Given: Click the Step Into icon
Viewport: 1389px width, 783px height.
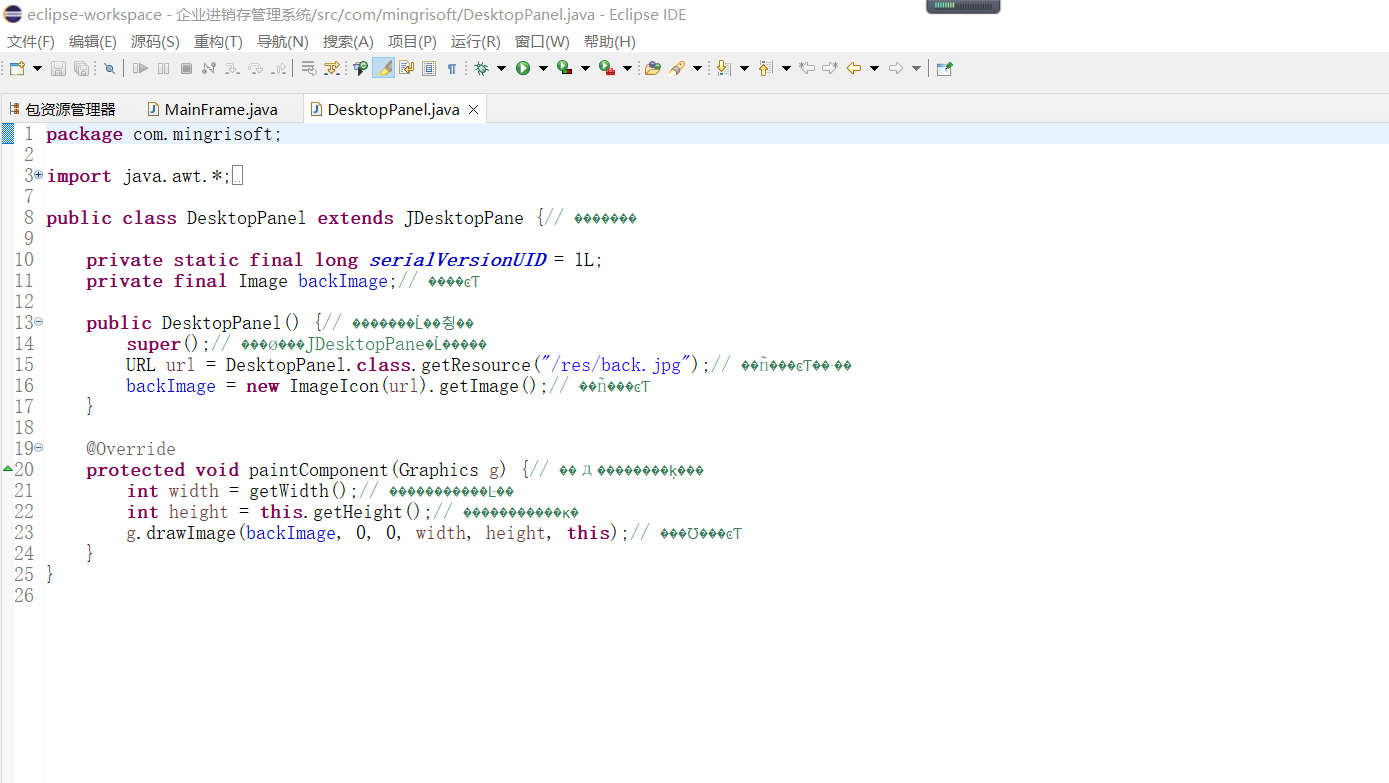Looking at the screenshot, I should (x=232, y=68).
